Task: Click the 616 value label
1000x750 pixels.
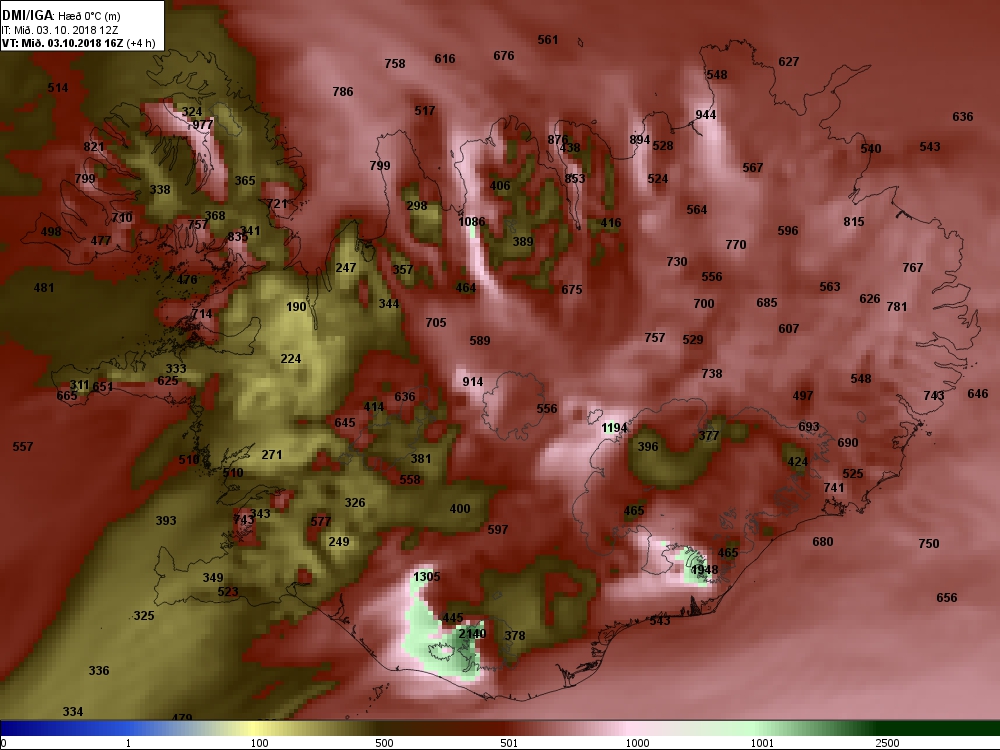Action: [x=445, y=59]
